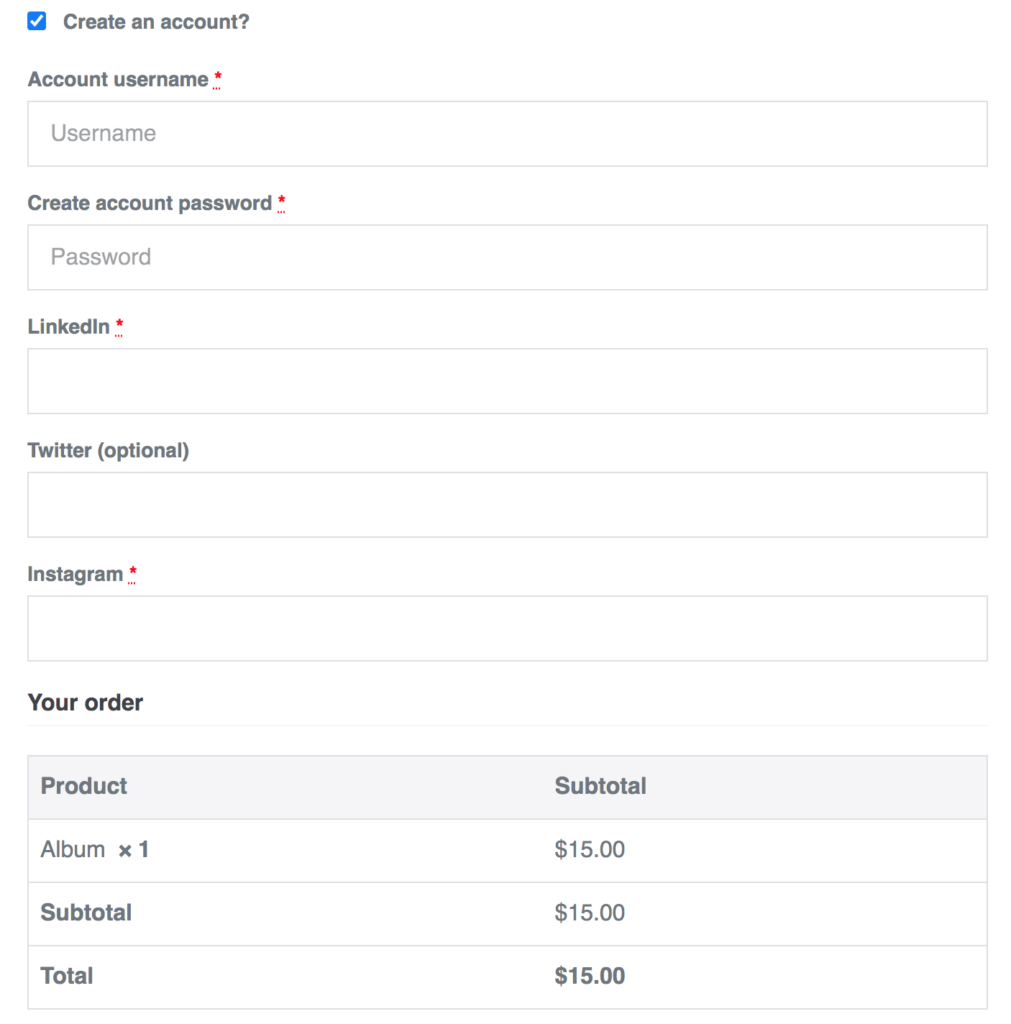Focus the Password input field
This screenshot has height=1024, width=1011.
[x=507, y=257]
